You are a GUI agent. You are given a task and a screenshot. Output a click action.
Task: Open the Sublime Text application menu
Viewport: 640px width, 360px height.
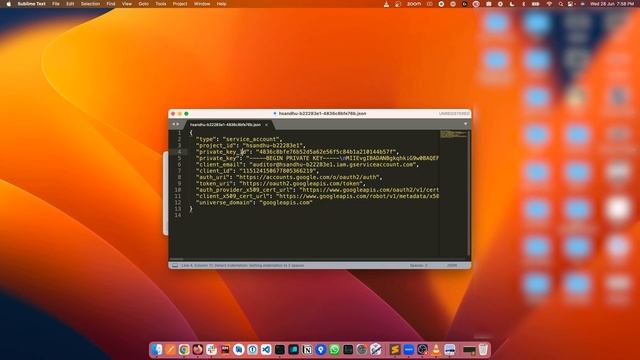point(31,4)
